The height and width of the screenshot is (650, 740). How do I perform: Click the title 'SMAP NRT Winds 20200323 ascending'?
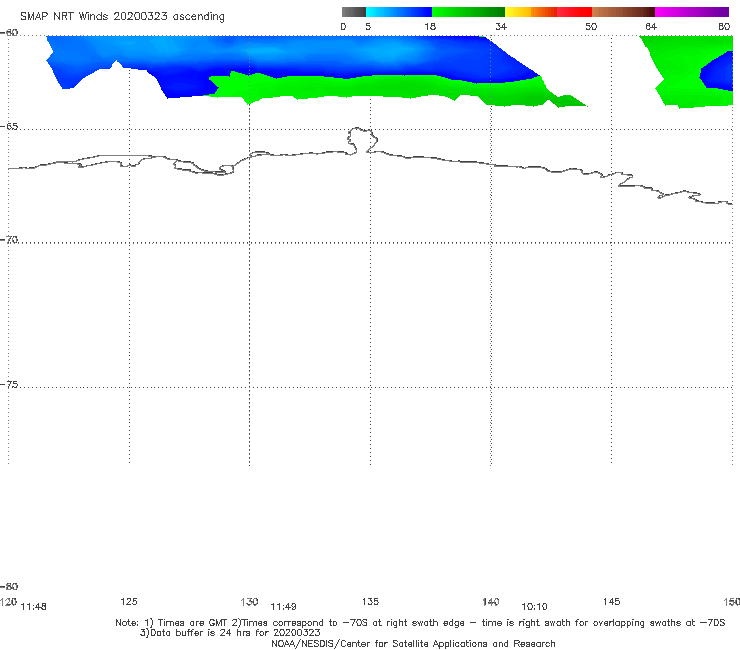coord(122,16)
